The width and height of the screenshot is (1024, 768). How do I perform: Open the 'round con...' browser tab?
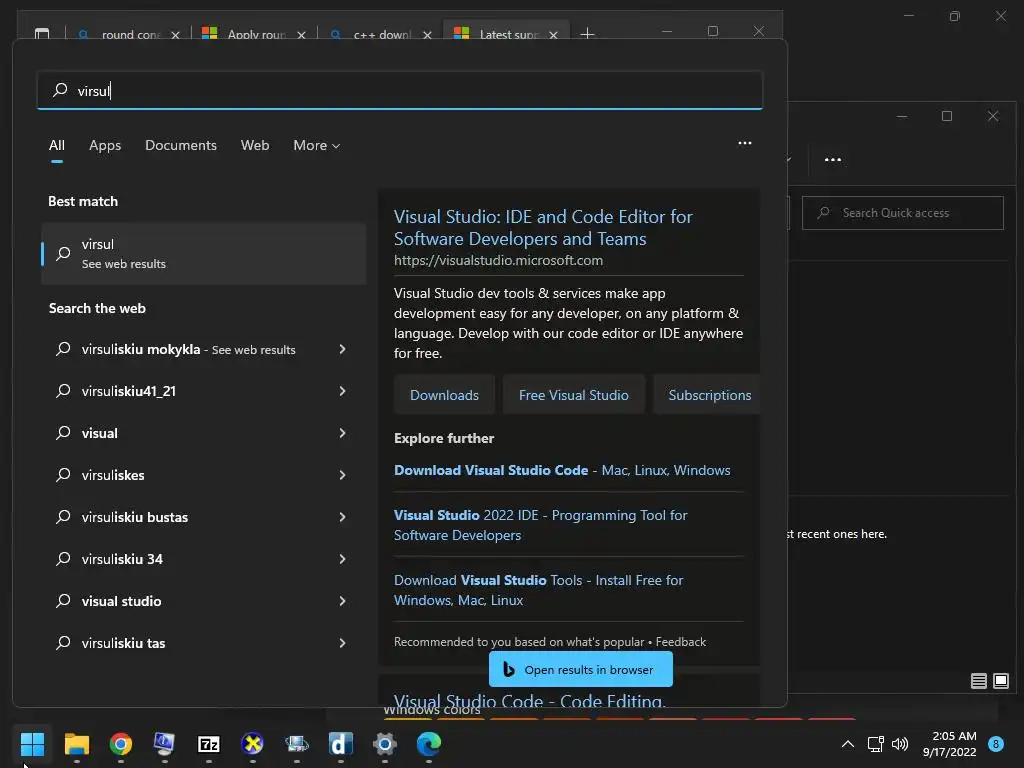coord(128,34)
